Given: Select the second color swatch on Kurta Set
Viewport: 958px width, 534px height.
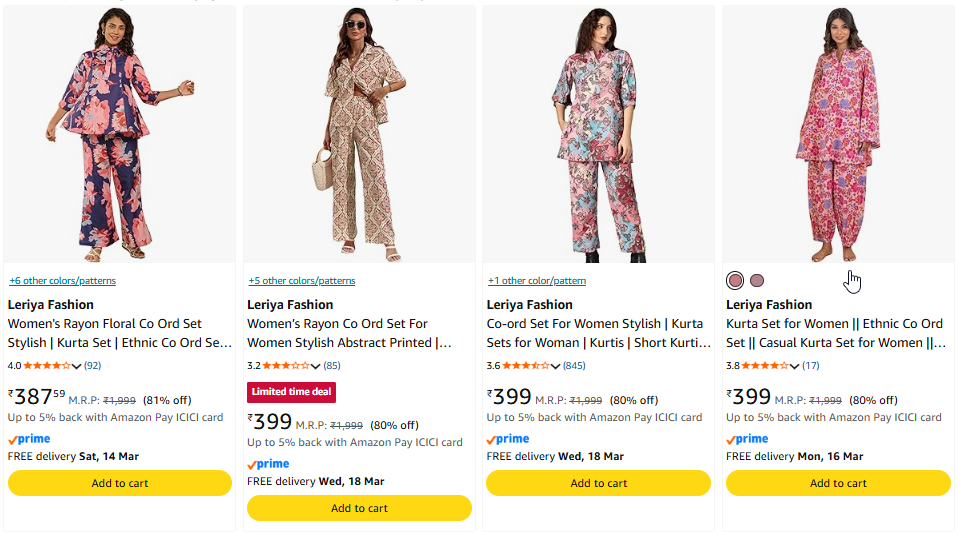Looking at the screenshot, I should coord(757,281).
